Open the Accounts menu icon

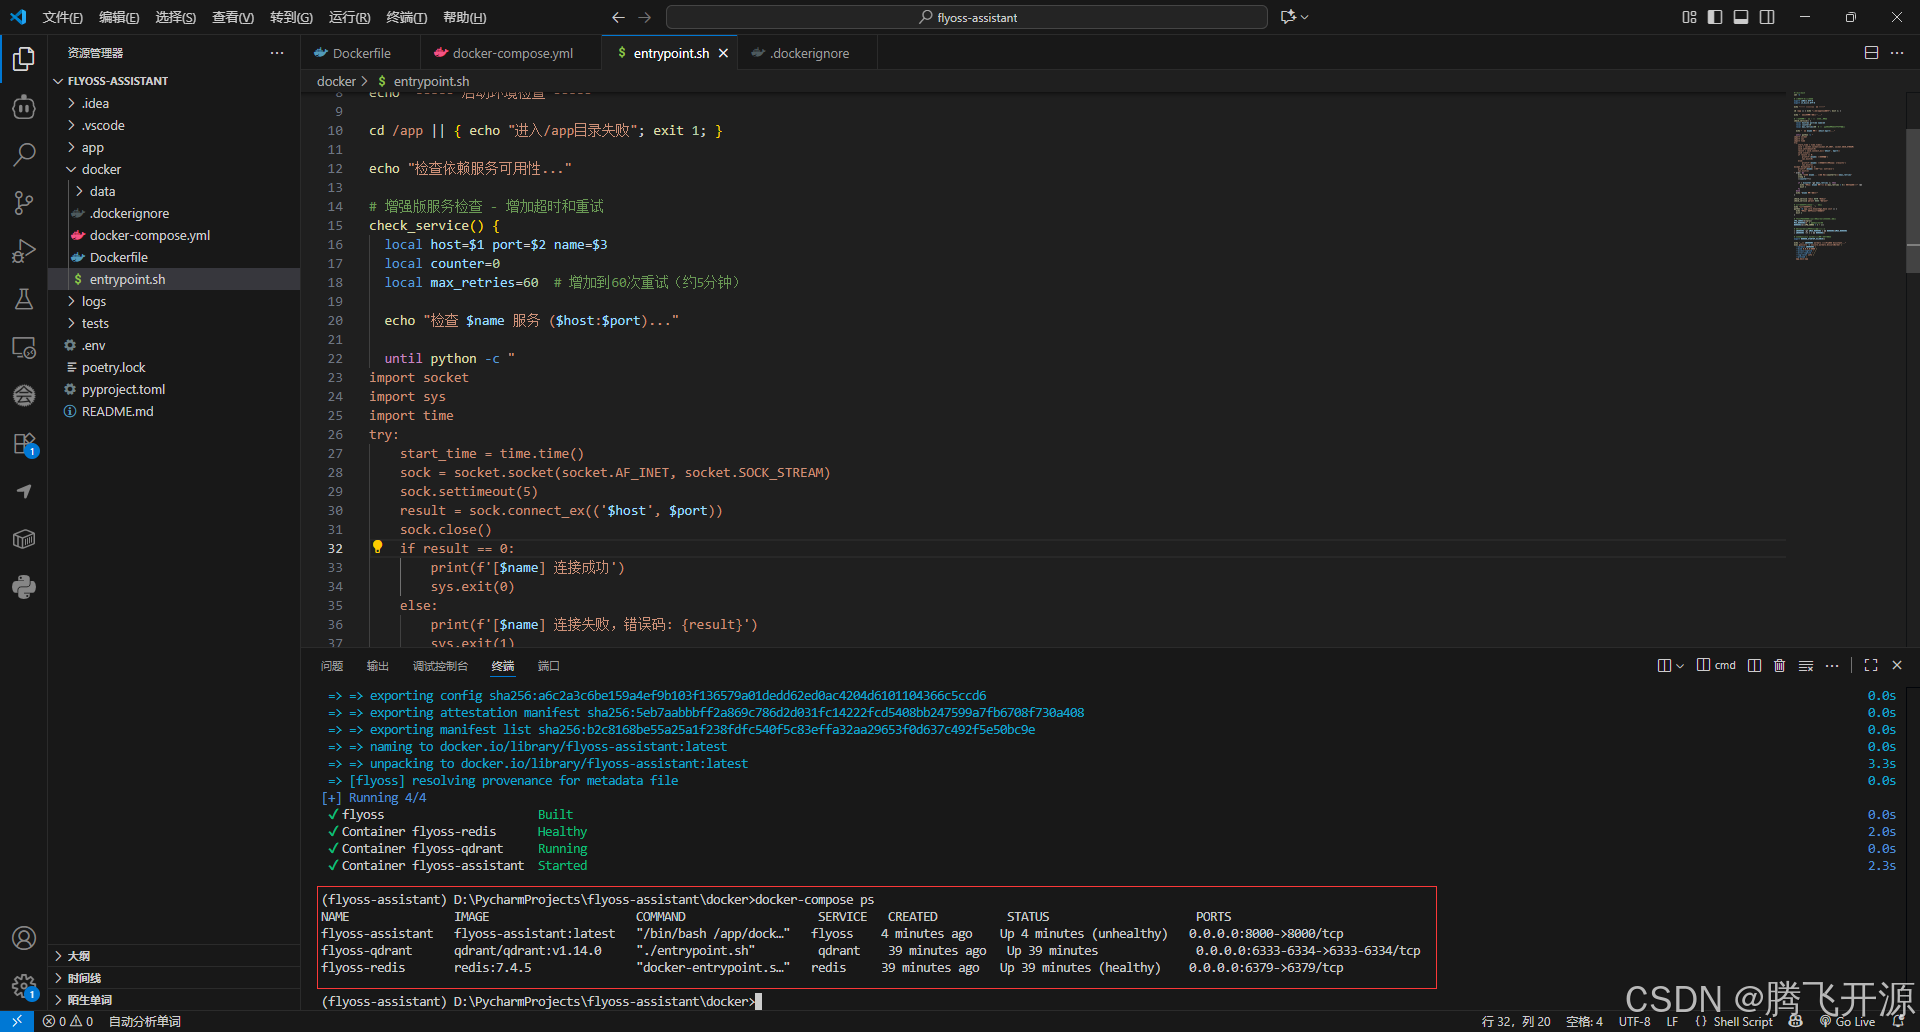(24, 938)
